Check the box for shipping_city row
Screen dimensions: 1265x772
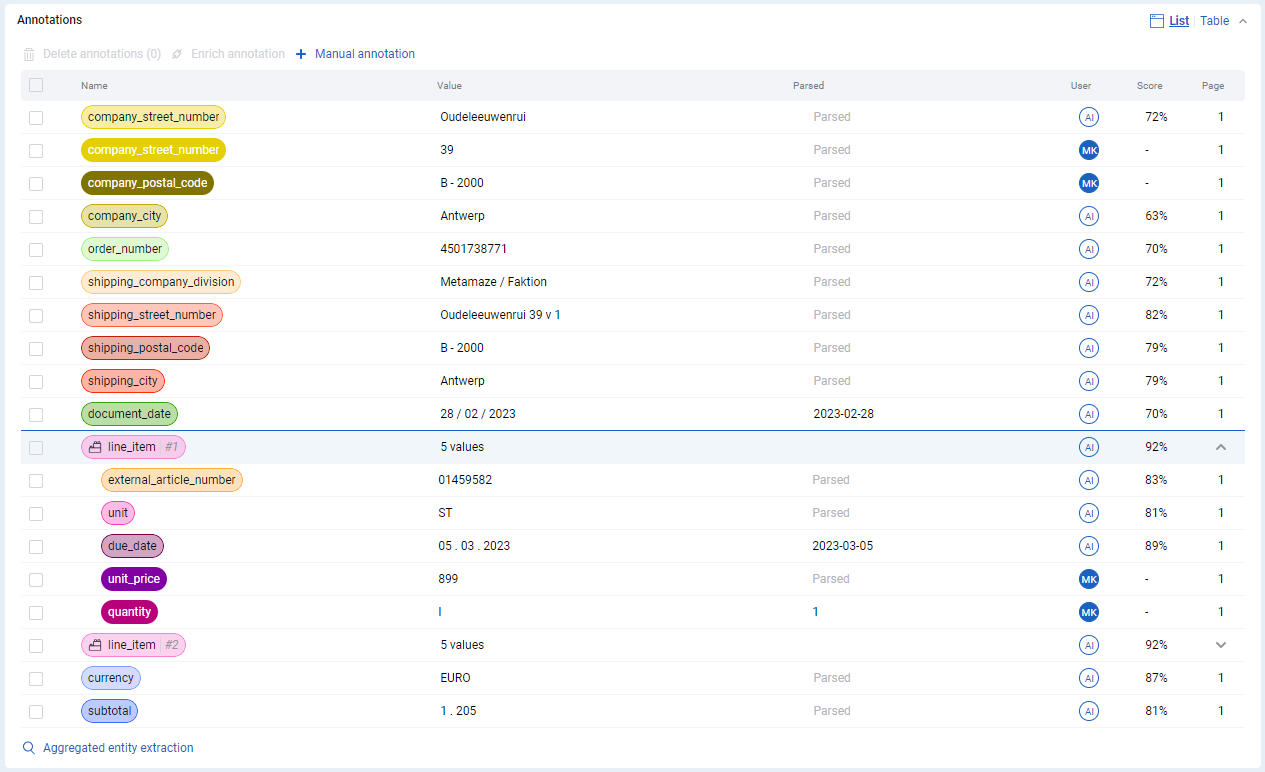tap(36, 382)
